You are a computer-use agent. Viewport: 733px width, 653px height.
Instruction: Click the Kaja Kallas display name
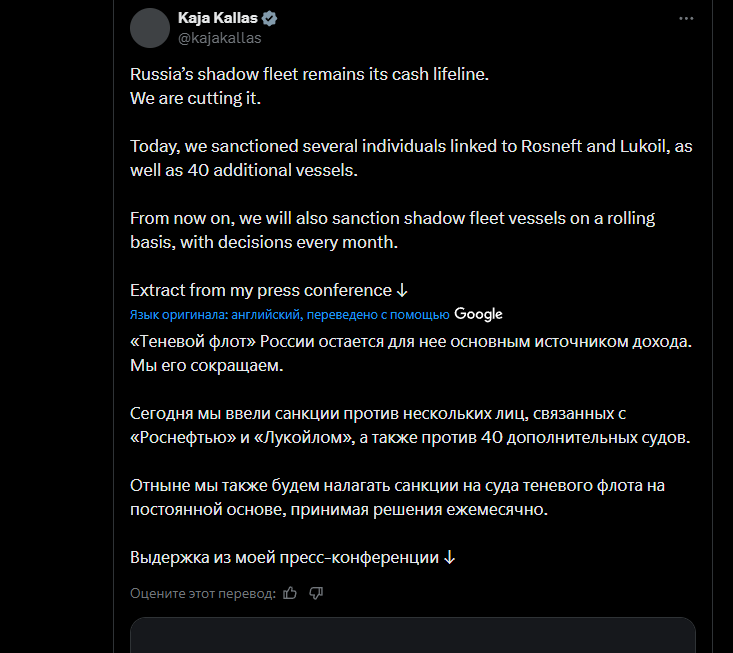coord(217,19)
